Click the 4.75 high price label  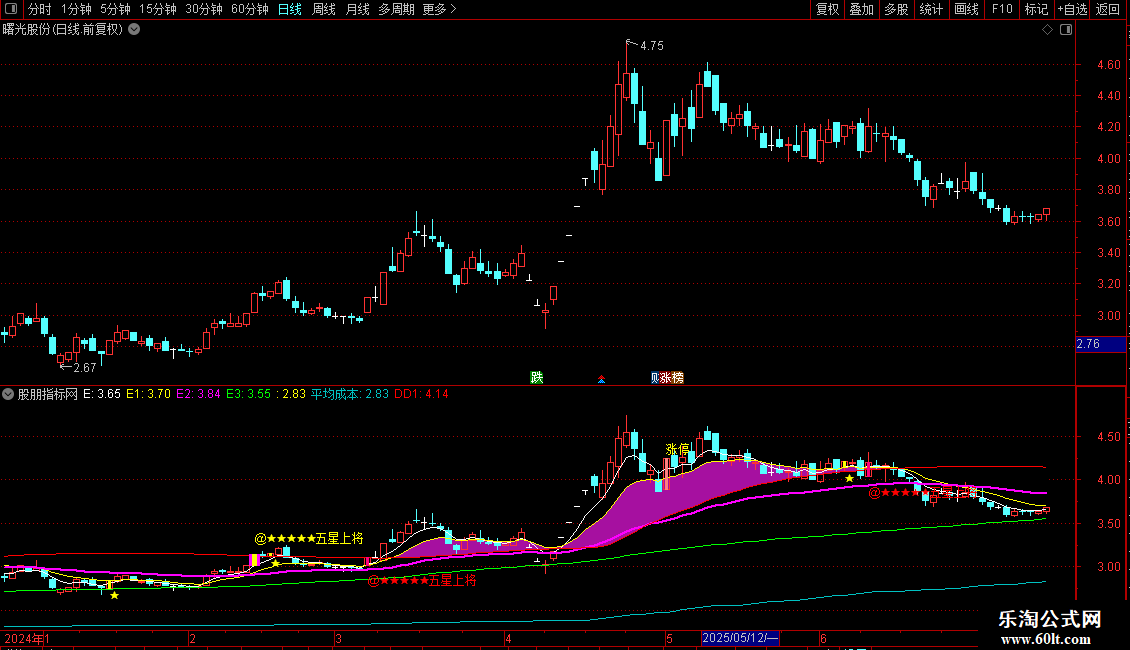[651, 45]
